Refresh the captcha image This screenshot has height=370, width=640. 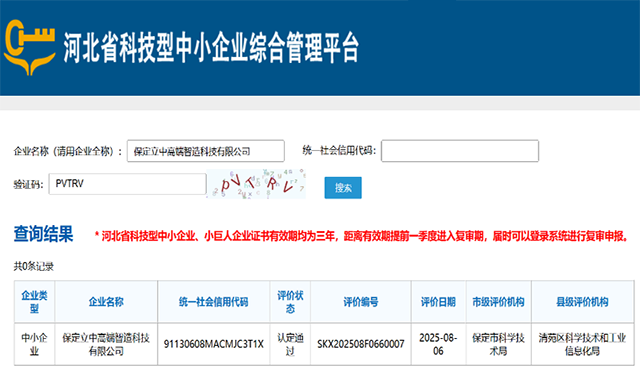256,184
